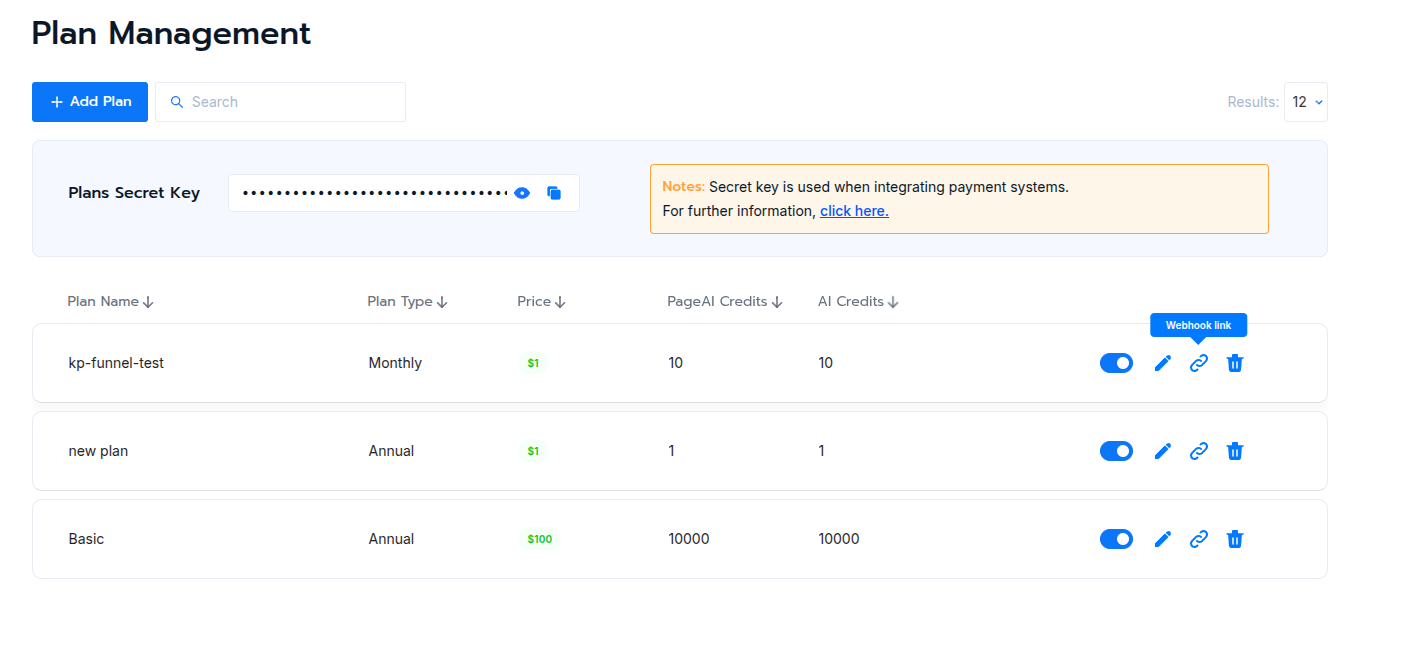Delete the Basic plan
This screenshot has width=1424, height=671.
point(1235,539)
